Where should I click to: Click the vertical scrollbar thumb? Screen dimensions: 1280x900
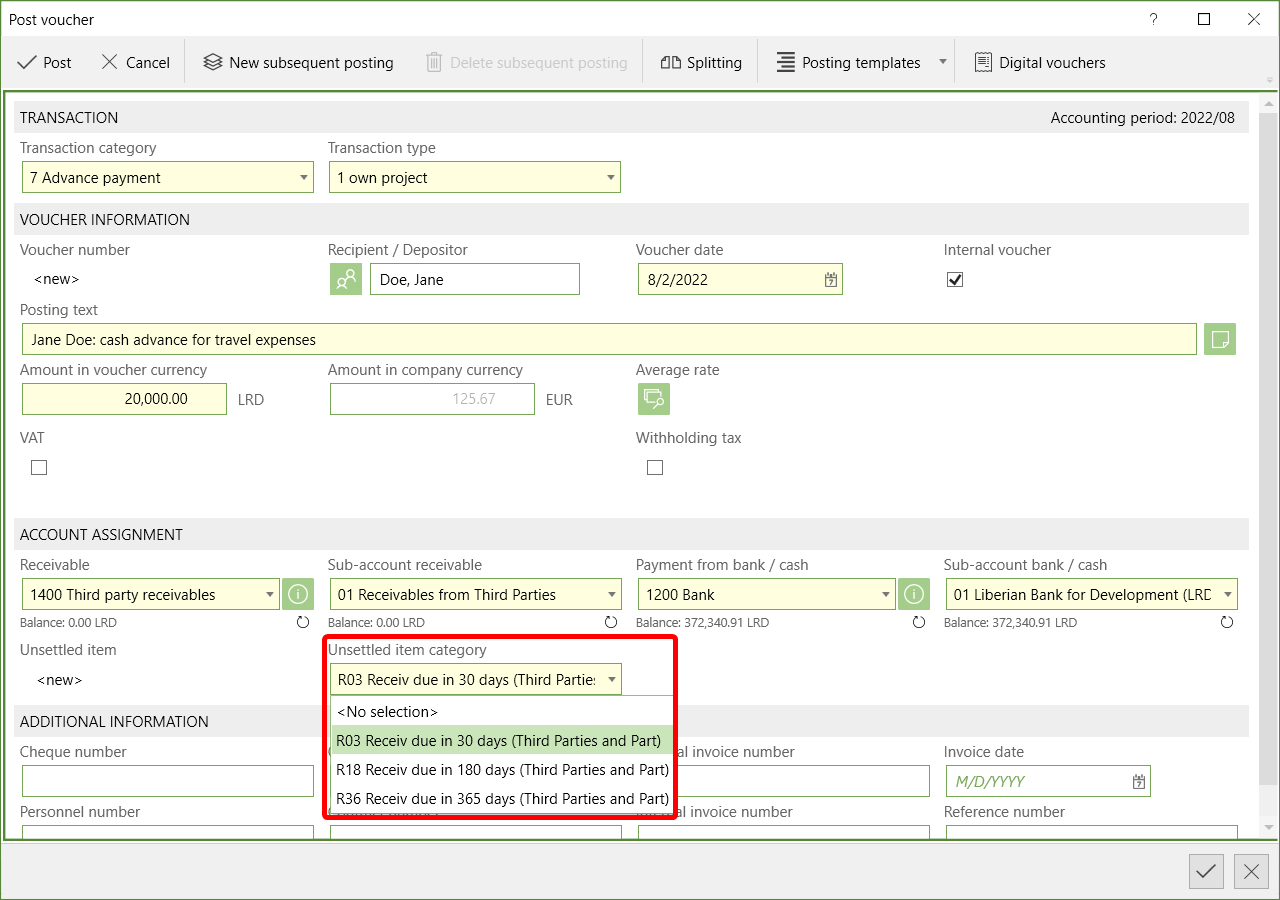tap(1267, 448)
